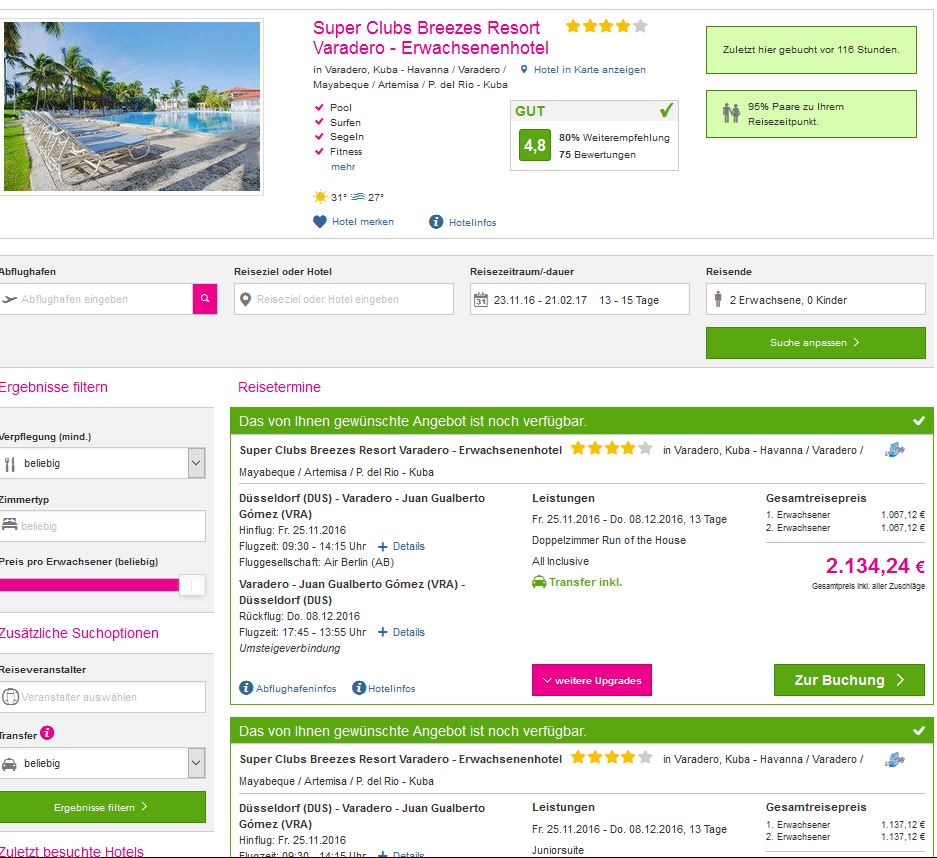Expand the mehr amenities link
The image size is (937, 858).
[x=343, y=167]
